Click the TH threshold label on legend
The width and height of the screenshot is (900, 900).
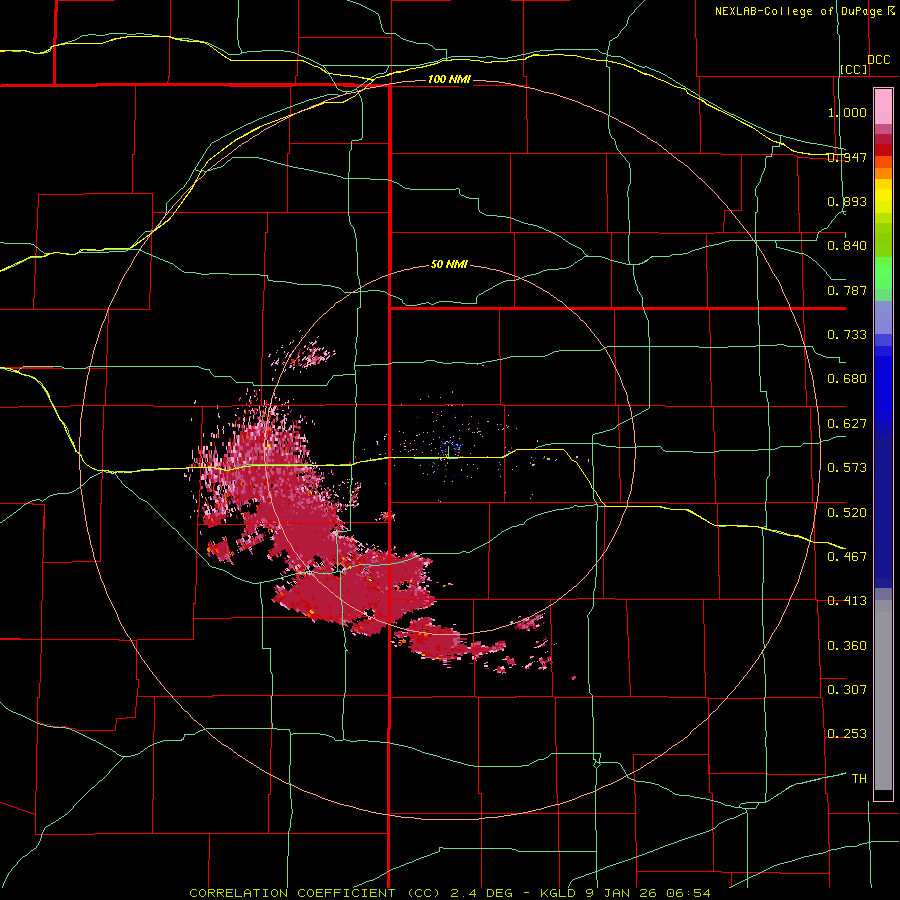coord(859,779)
